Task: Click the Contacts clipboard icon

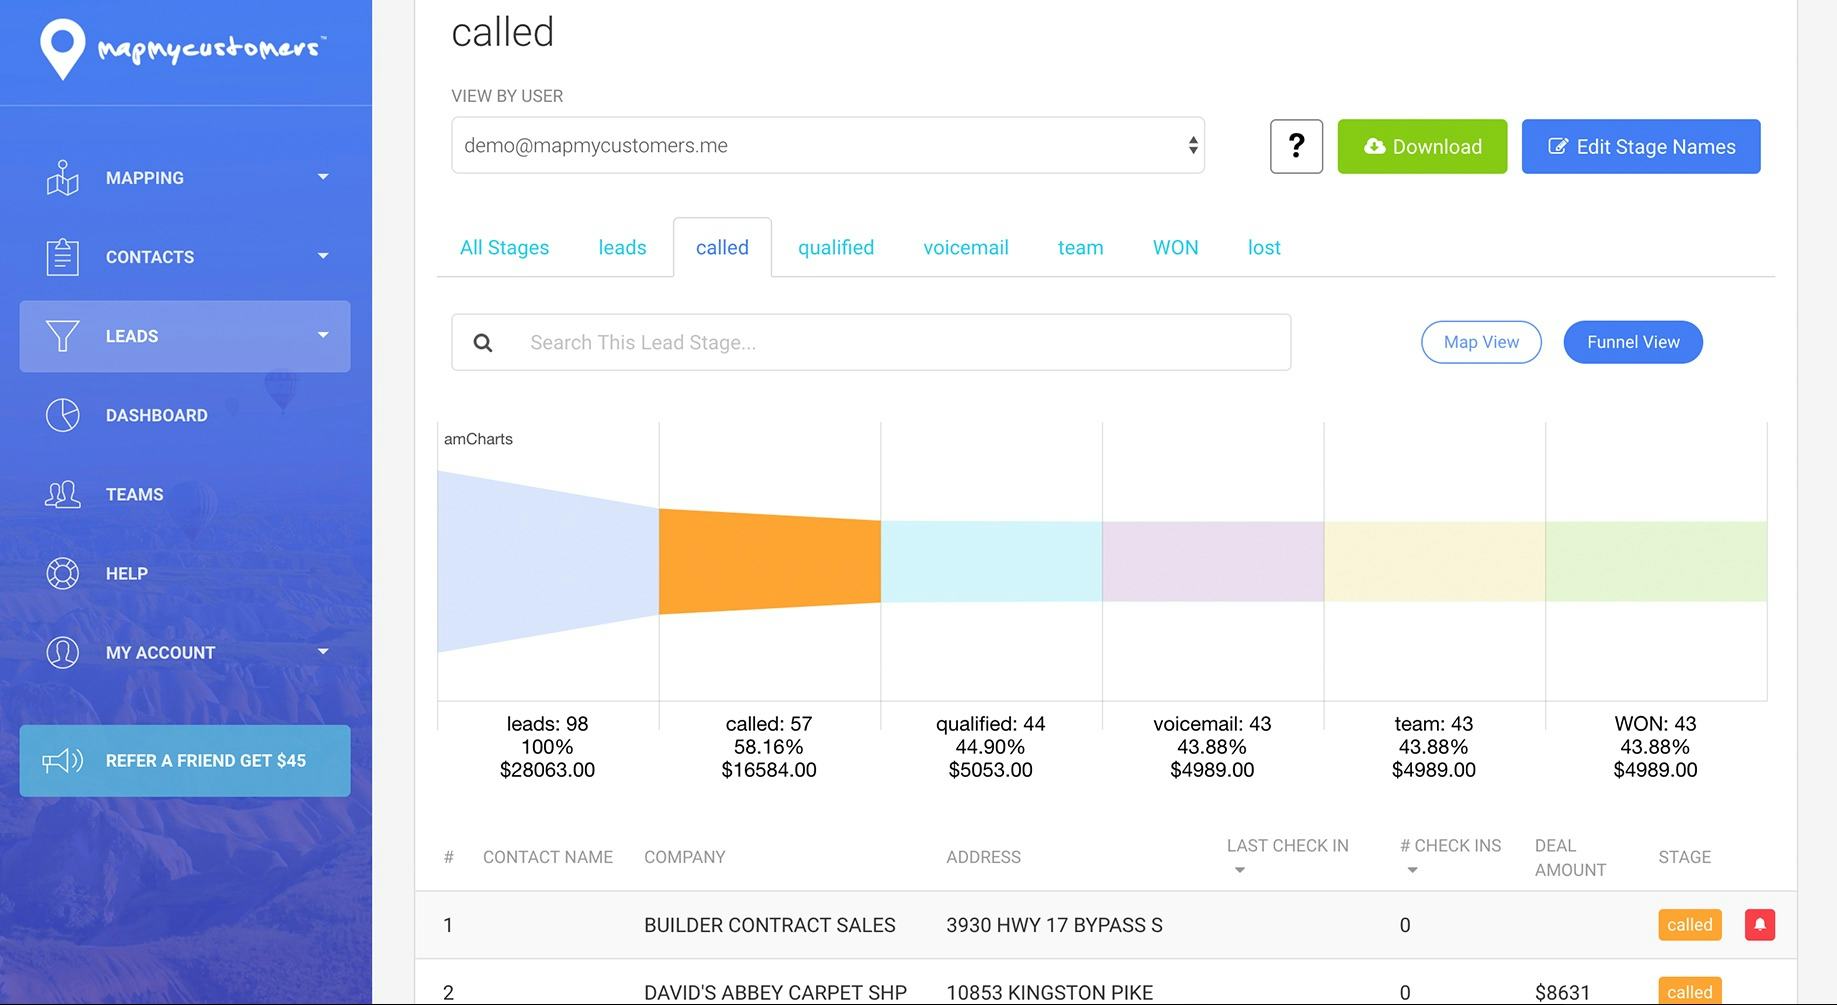Action: pos(62,257)
